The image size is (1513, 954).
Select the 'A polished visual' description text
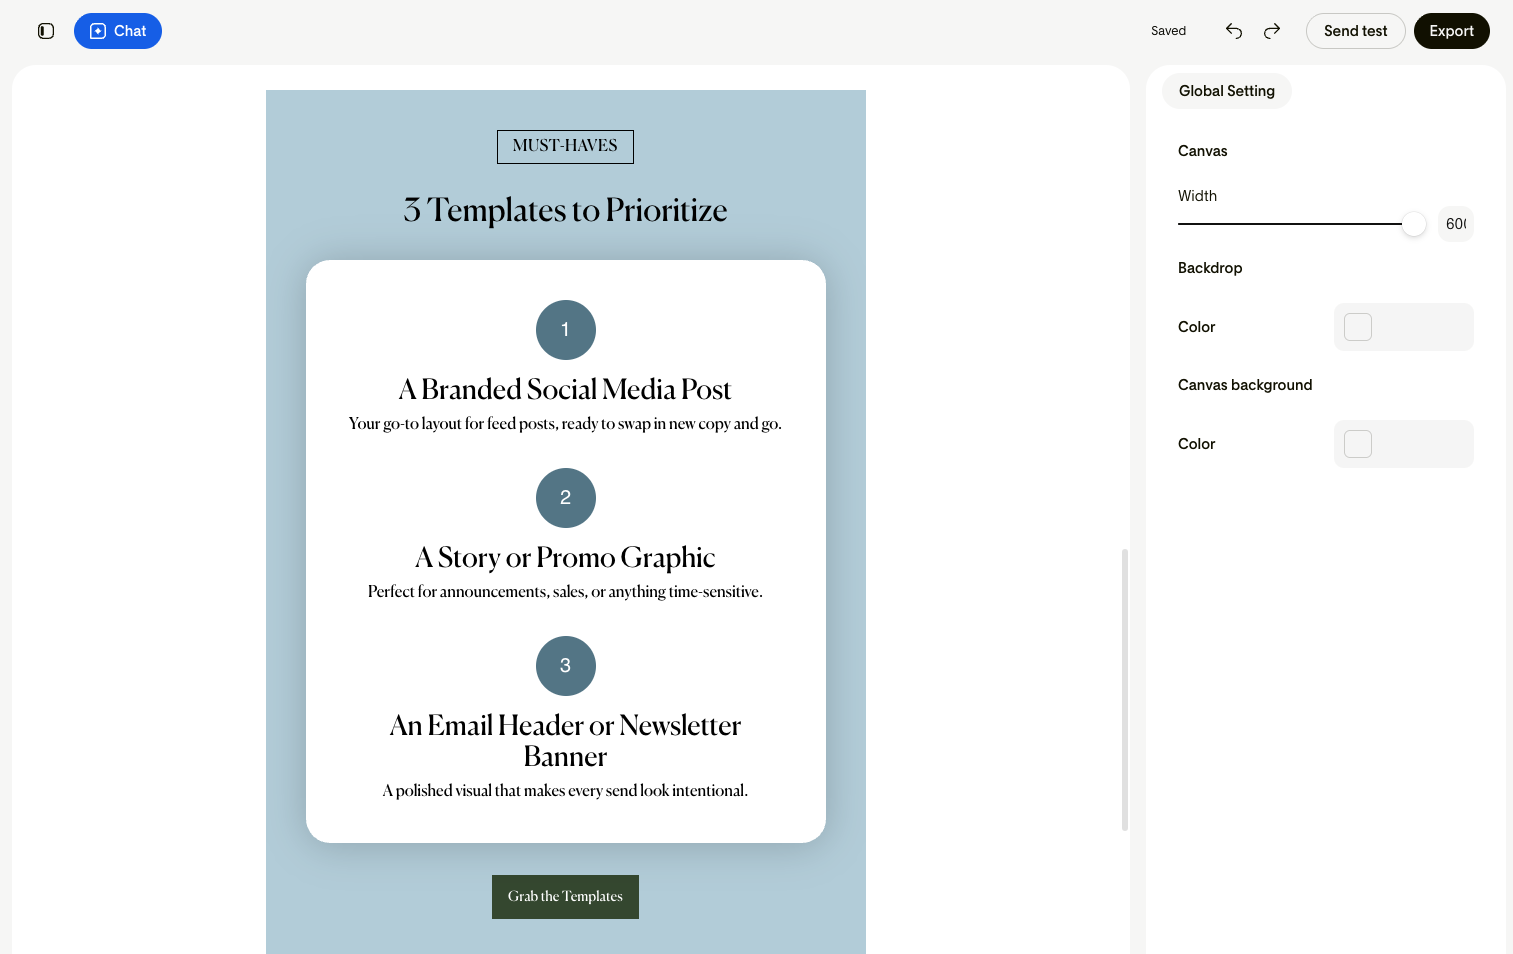pos(565,791)
